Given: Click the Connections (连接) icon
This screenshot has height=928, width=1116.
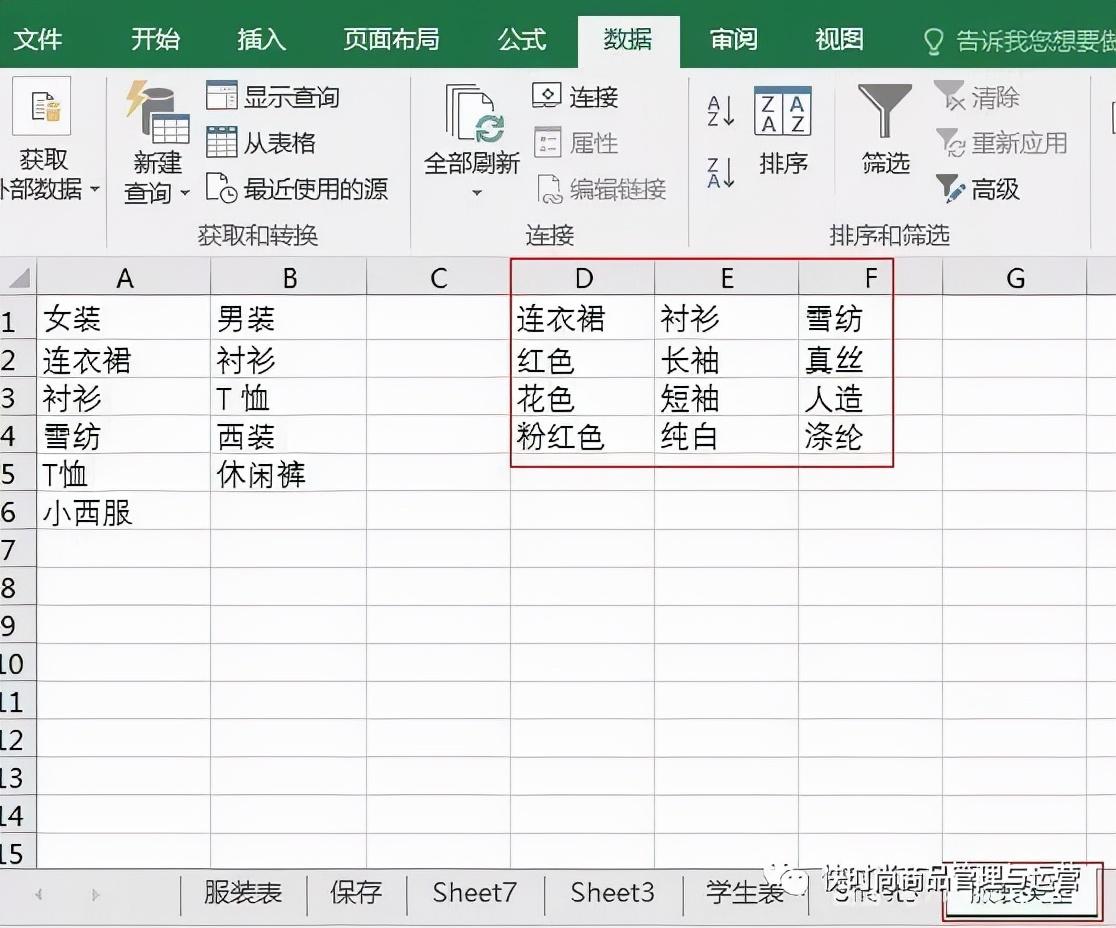Looking at the screenshot, I should [x=547, y=95].
